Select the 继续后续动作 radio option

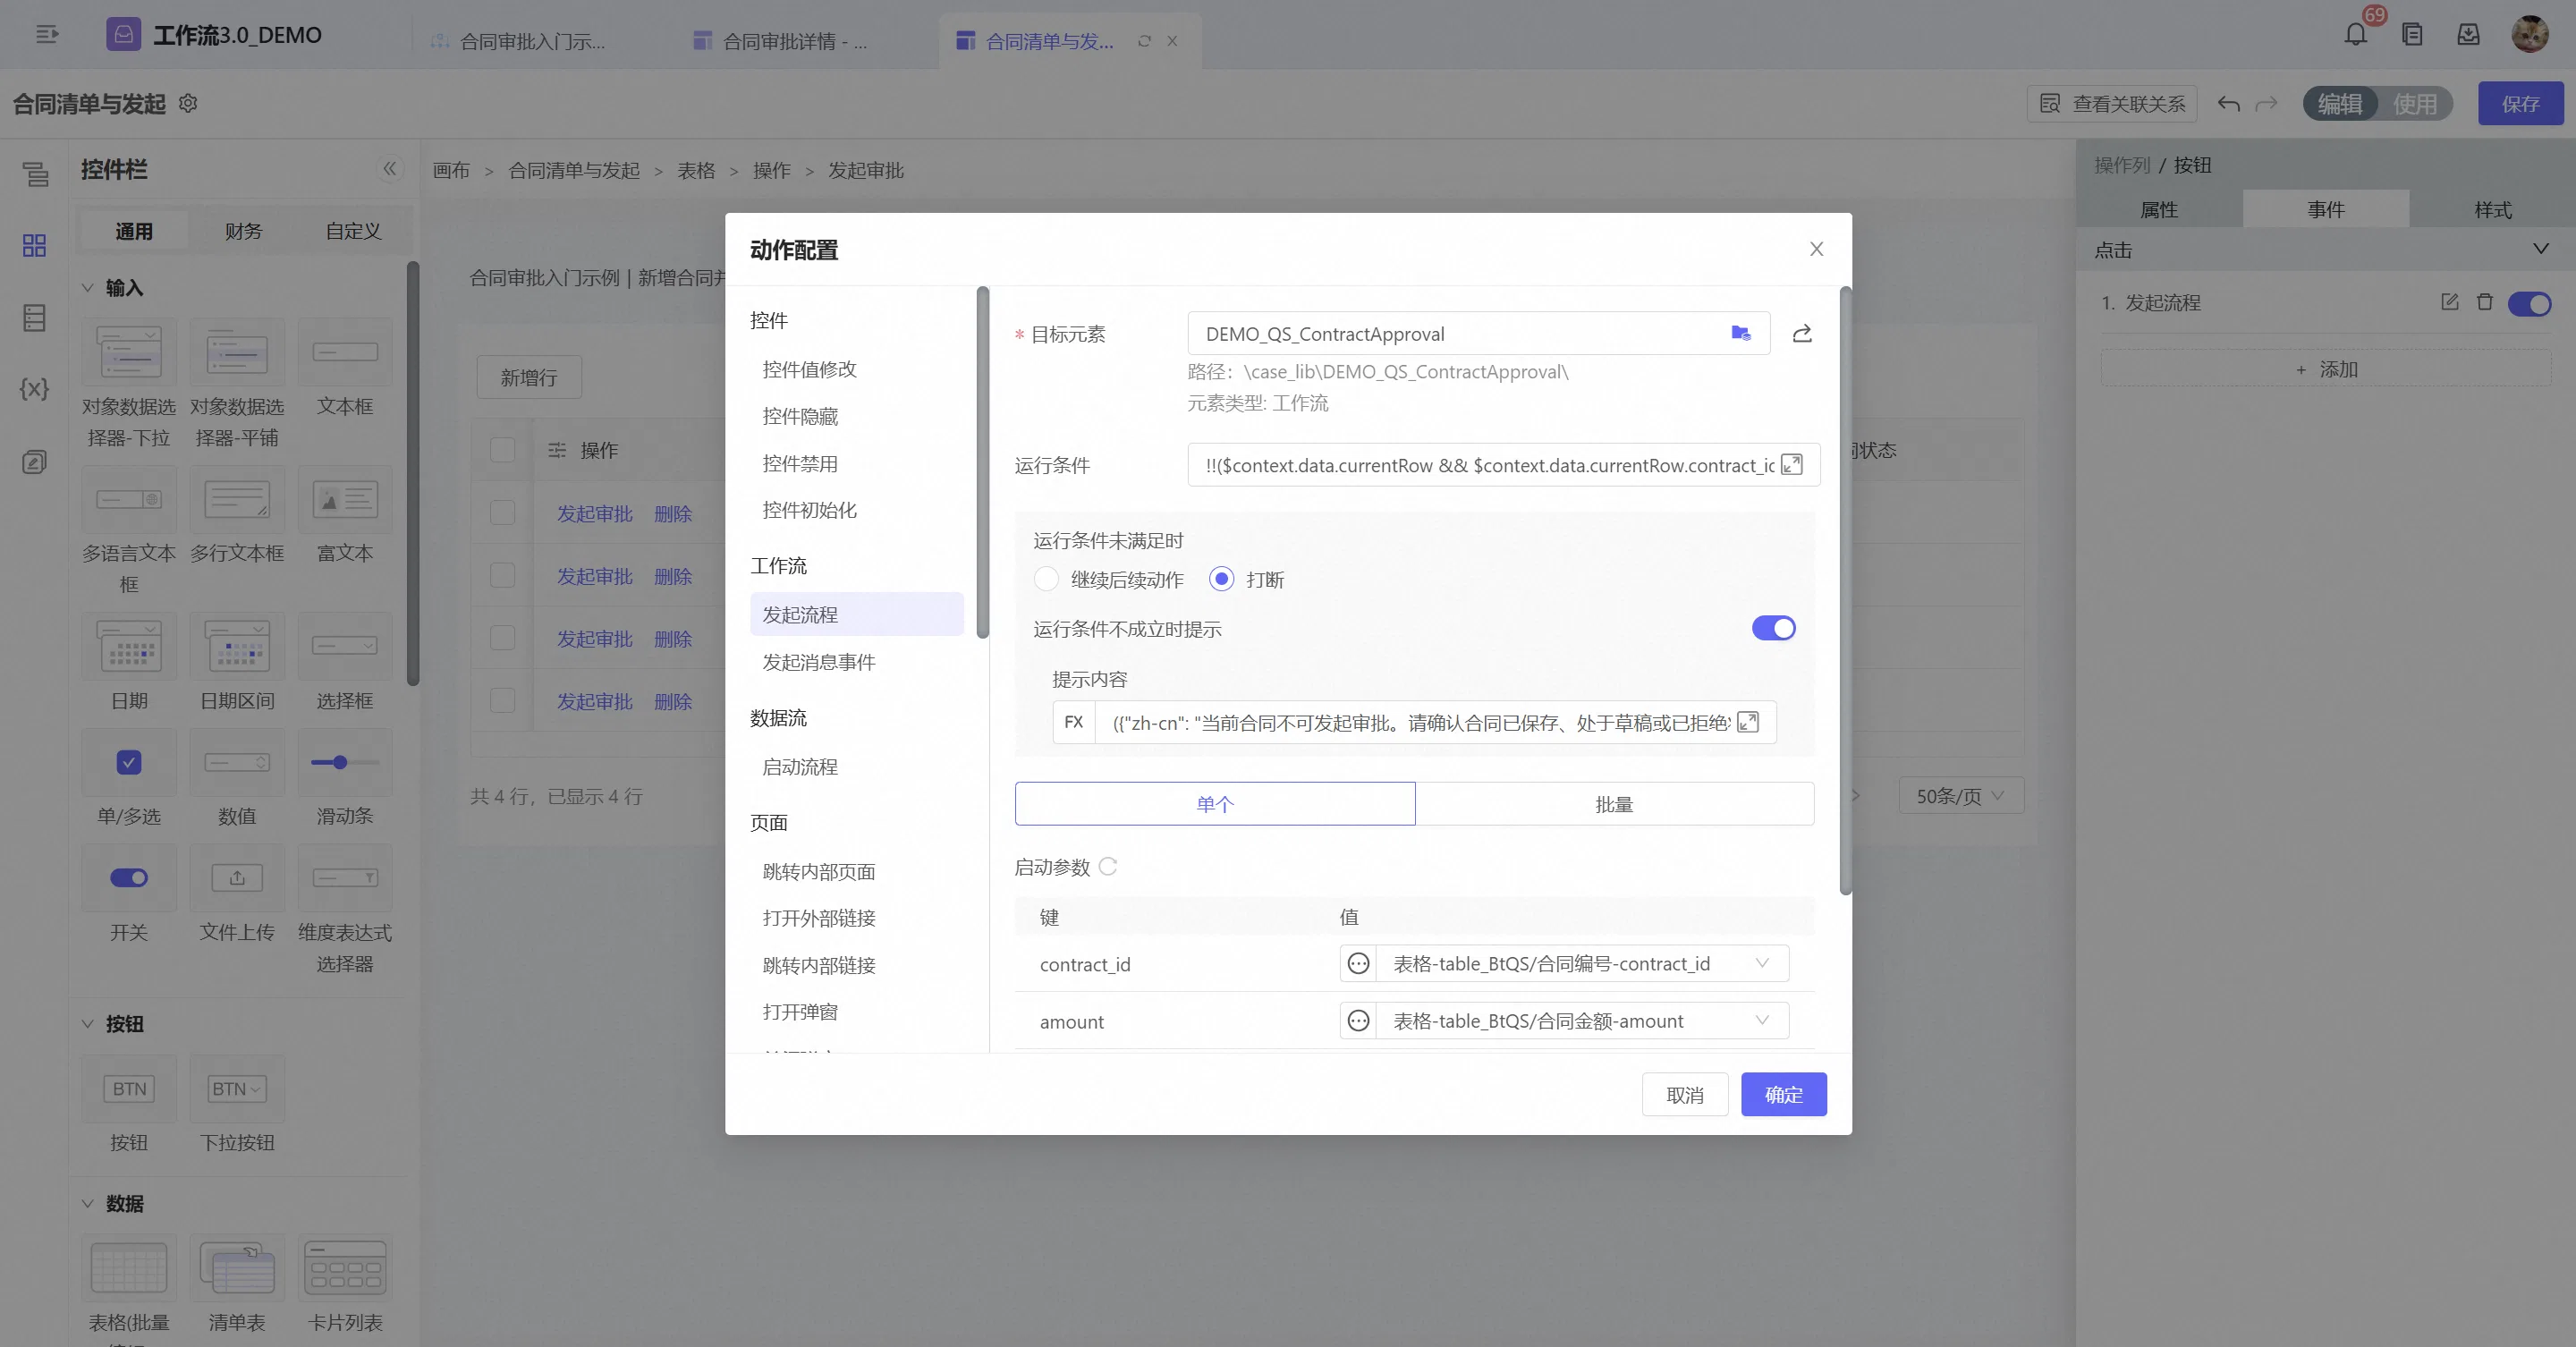[1046, 579]
